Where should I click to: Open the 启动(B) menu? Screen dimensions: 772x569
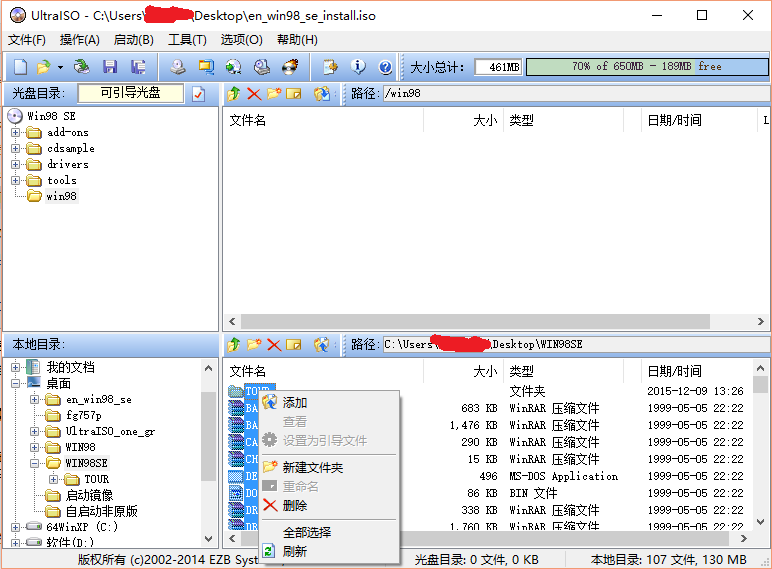tap(133, 40)
